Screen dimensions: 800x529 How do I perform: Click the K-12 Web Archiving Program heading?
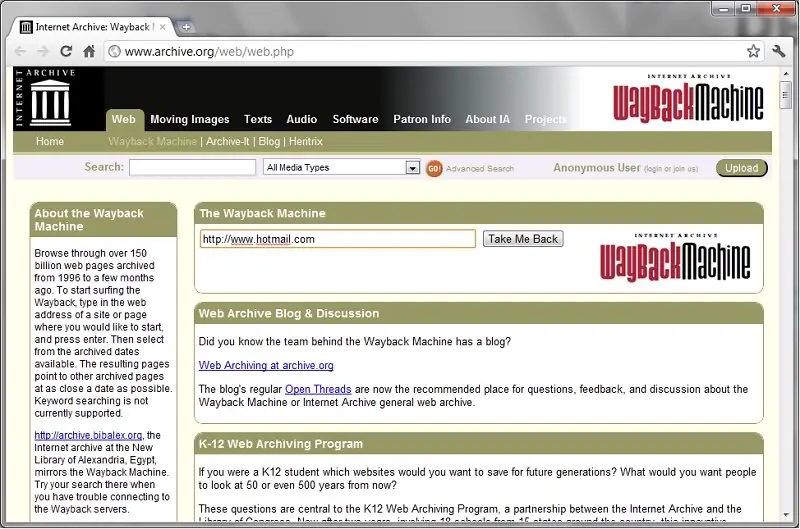click(281, 444)
